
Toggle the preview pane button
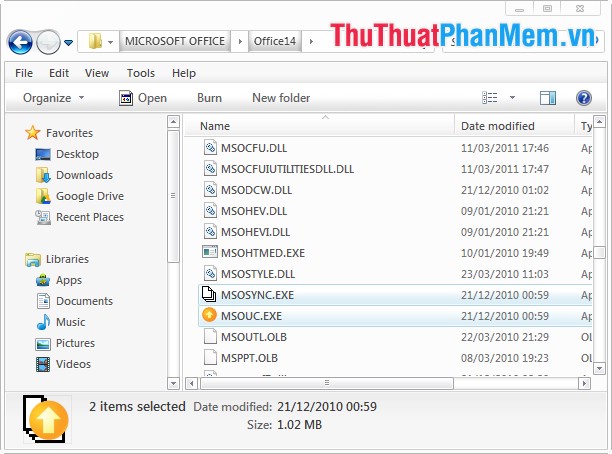click(x=548, y=98)
